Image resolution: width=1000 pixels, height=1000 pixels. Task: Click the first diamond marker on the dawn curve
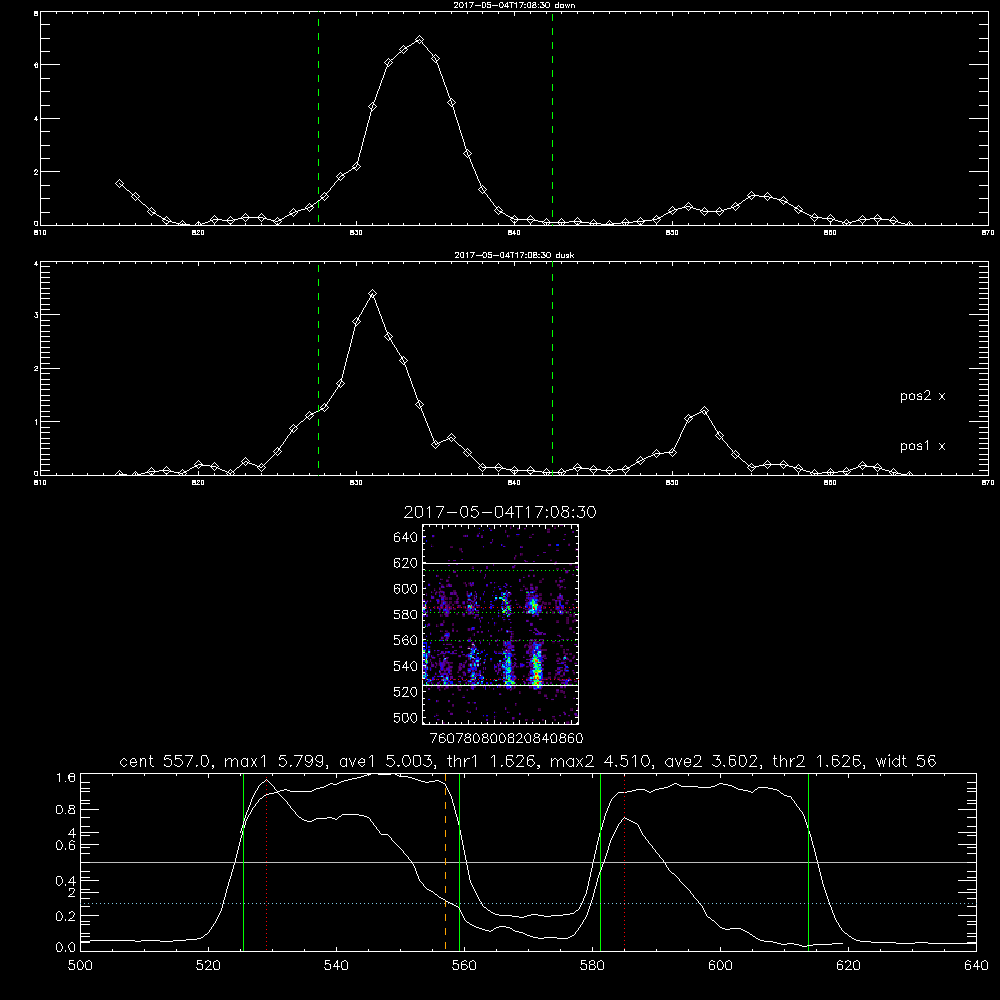[x=119, y=183]
